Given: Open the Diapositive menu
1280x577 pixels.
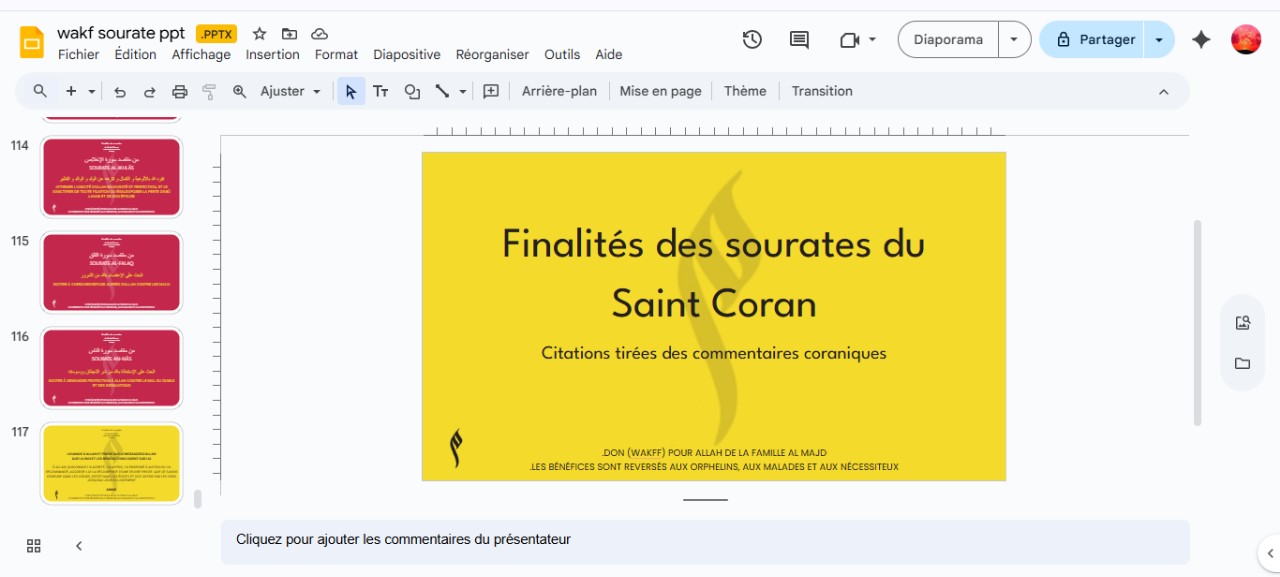Looking at the screenshot, I should point(406,55).
